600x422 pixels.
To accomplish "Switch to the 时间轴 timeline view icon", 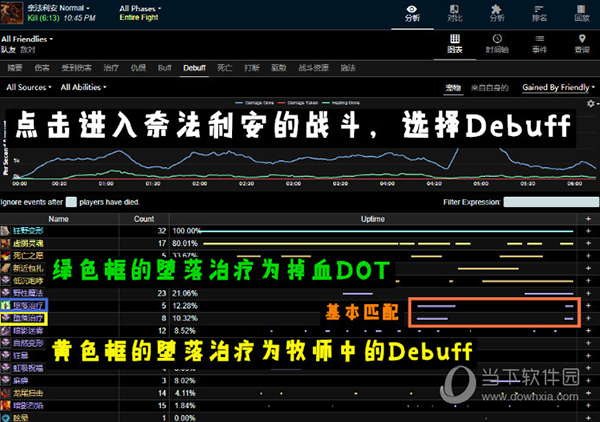I will (496, 43).
